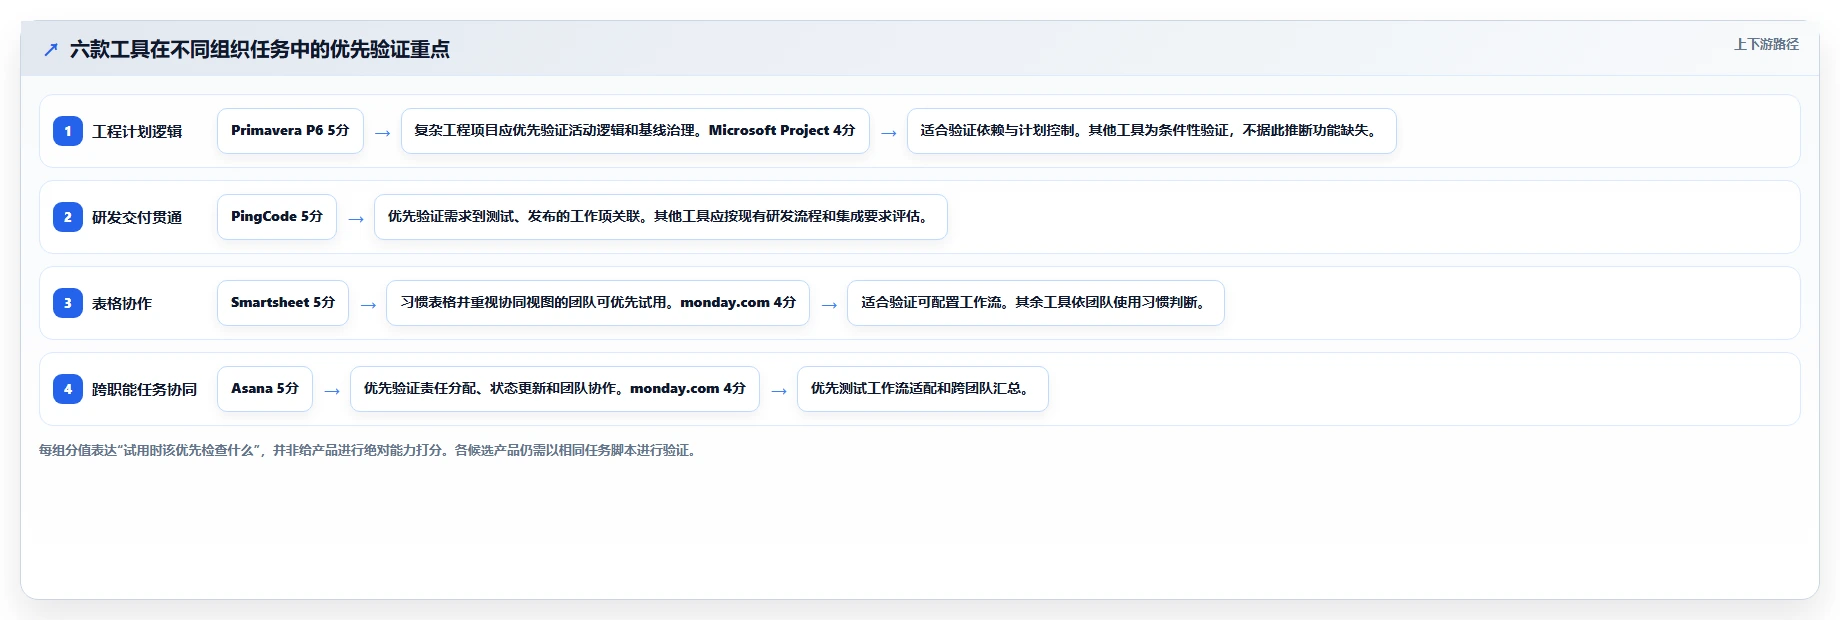Click the box 优先验证需求到测试、发布的工作项关联
The width and height of the screenshot is (1840, 620).
click(661, 217)
